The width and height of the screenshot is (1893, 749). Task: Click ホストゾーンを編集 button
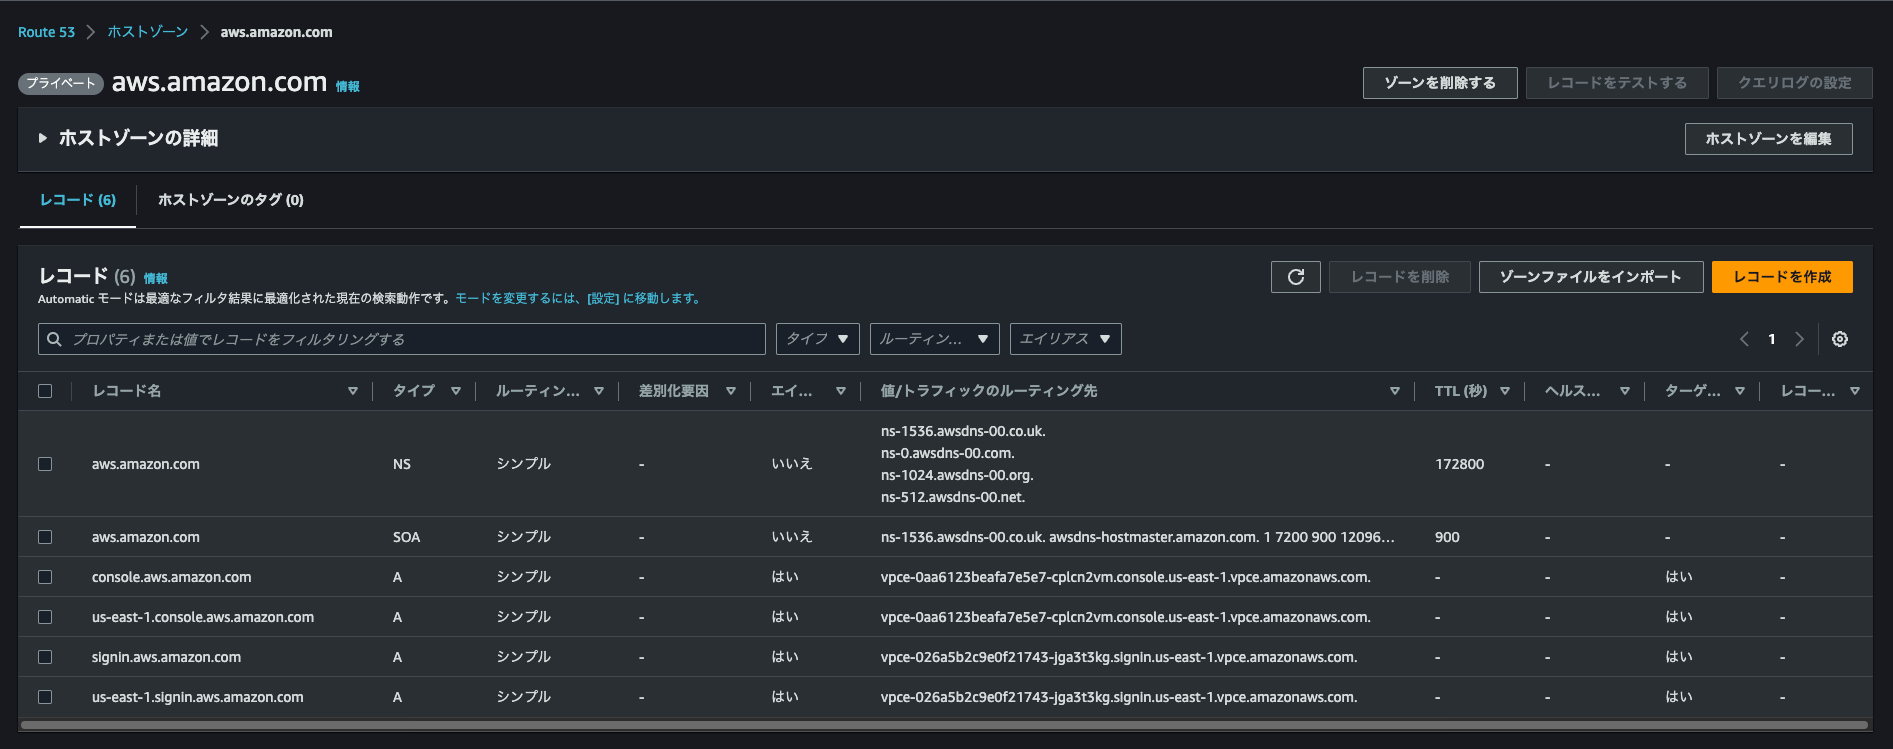[x=1768, y=139]
